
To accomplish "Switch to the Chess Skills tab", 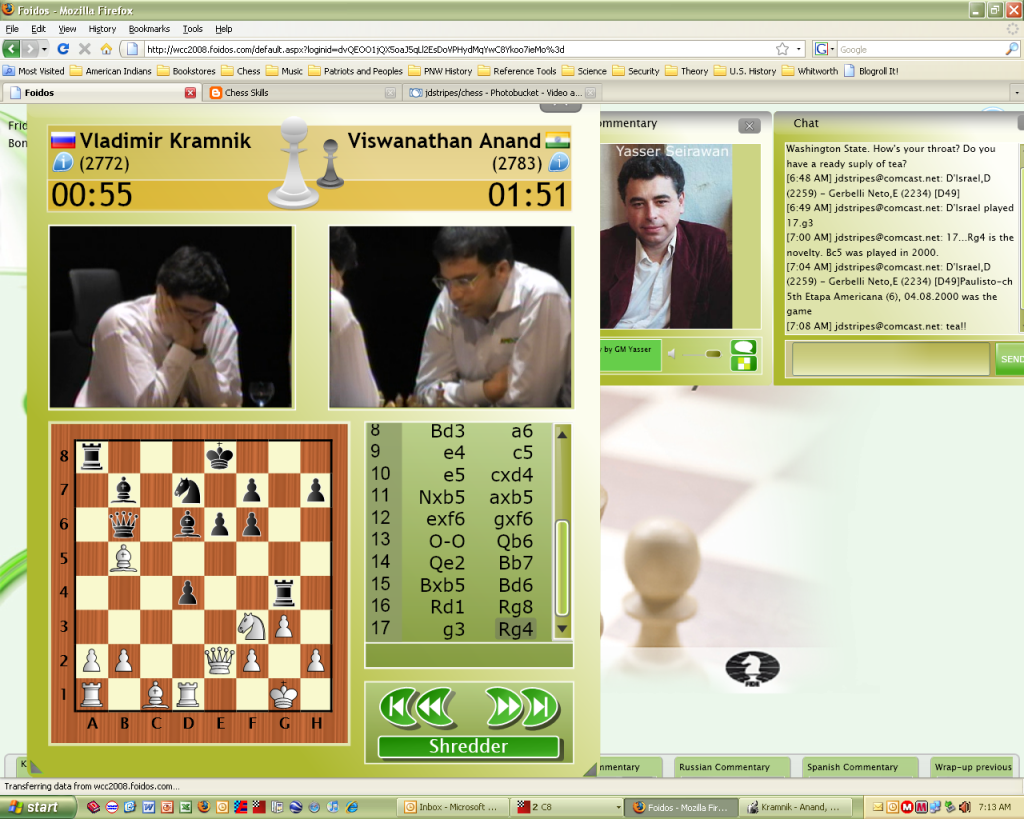I will coord(300,93).
